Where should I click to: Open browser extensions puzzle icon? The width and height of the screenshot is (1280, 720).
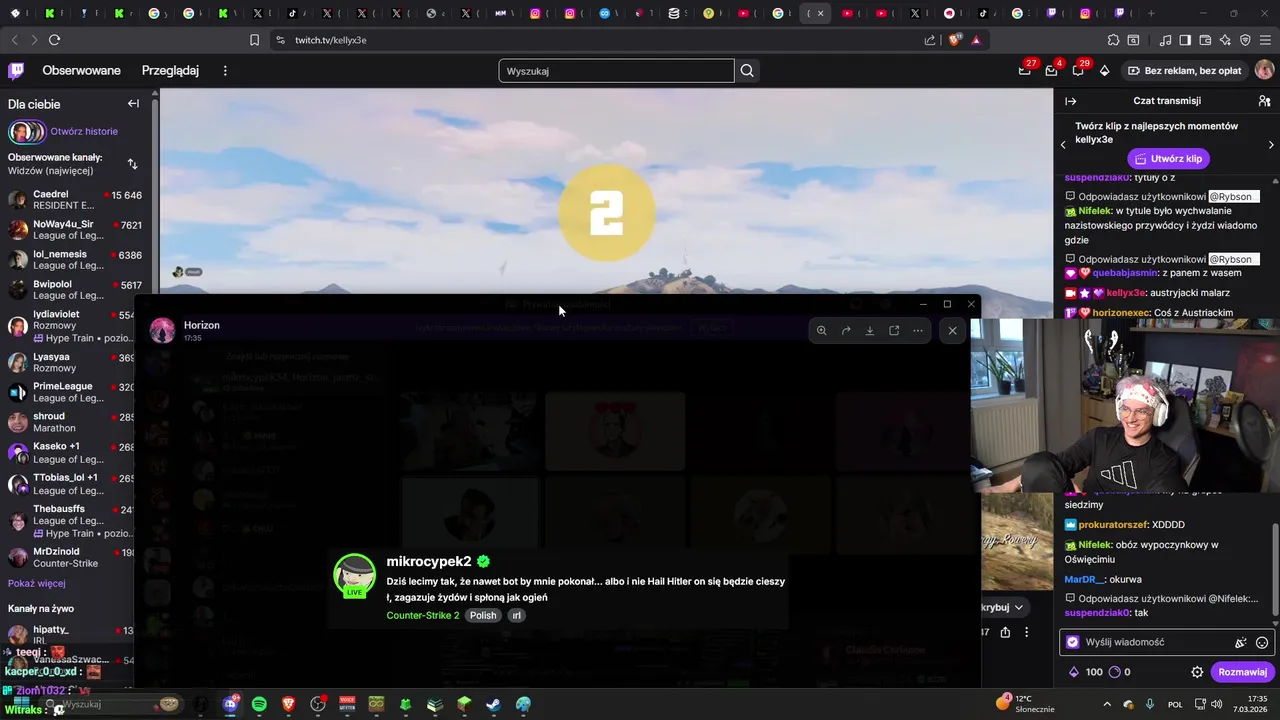pyautogui.click(x=1113, y=40)
